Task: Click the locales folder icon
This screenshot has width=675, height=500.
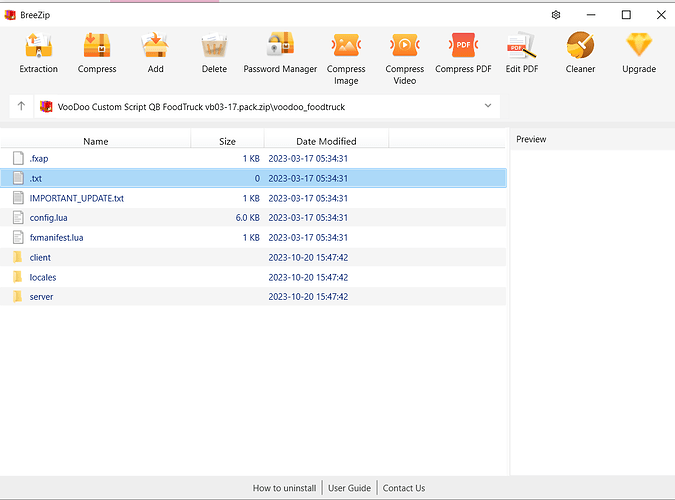Action: (x=18, y=277)
